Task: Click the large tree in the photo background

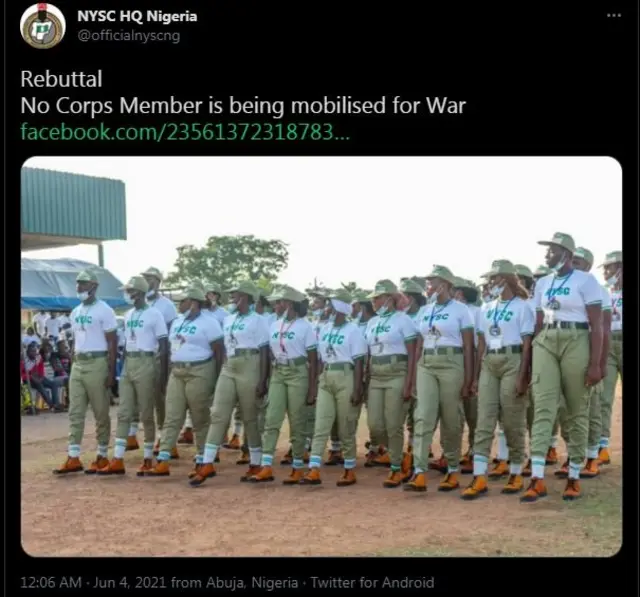Action: [229, 260]
